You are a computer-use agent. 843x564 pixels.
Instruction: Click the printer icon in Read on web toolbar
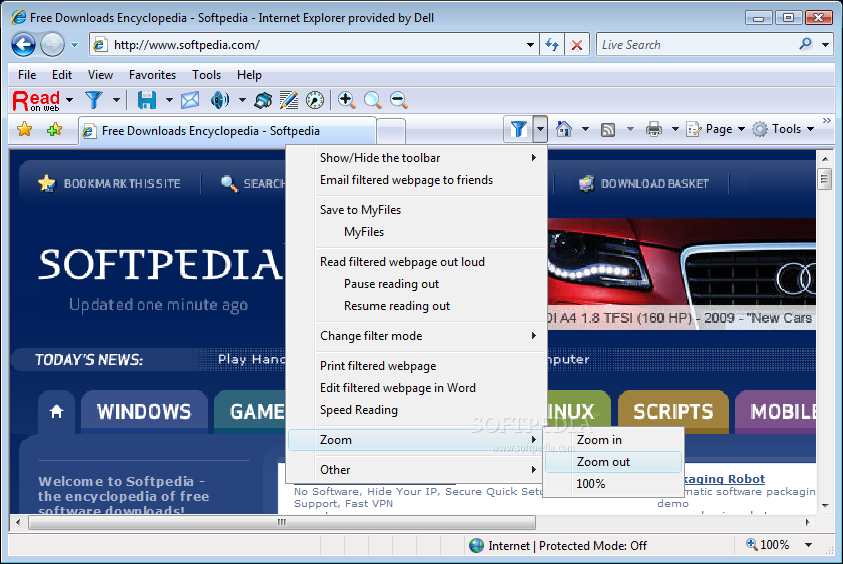pos(263,100)
